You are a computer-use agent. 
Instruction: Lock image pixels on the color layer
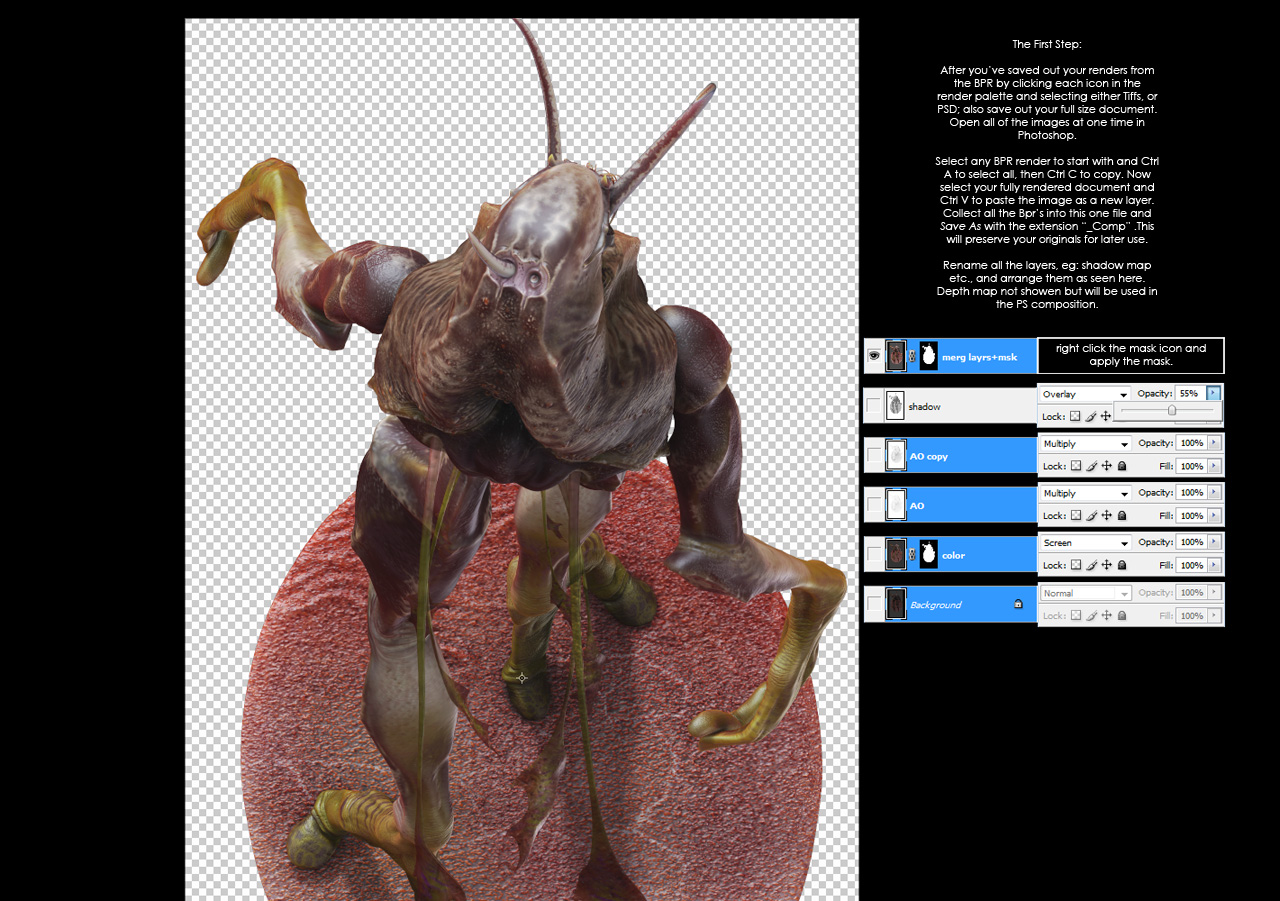coord(1091,565)
